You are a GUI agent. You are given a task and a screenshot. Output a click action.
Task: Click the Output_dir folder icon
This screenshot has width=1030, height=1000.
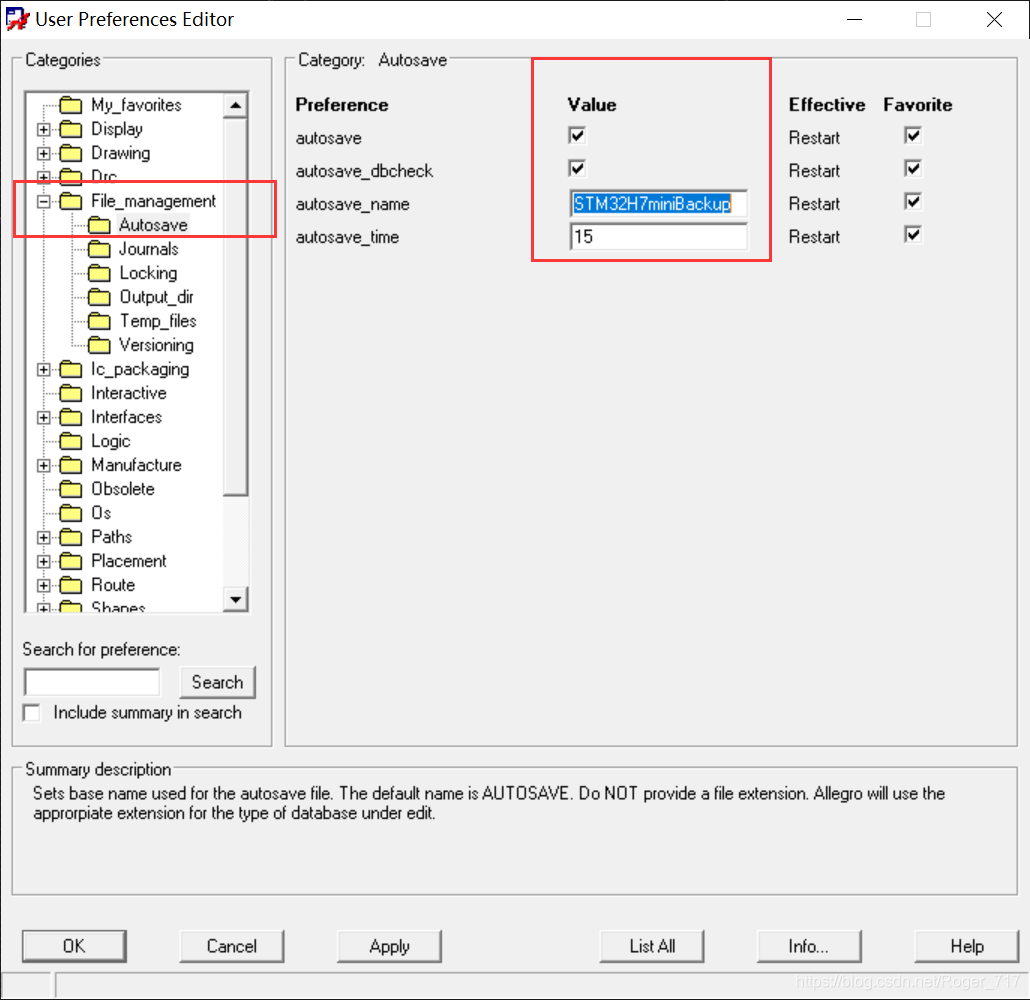[x=99, y=297]
